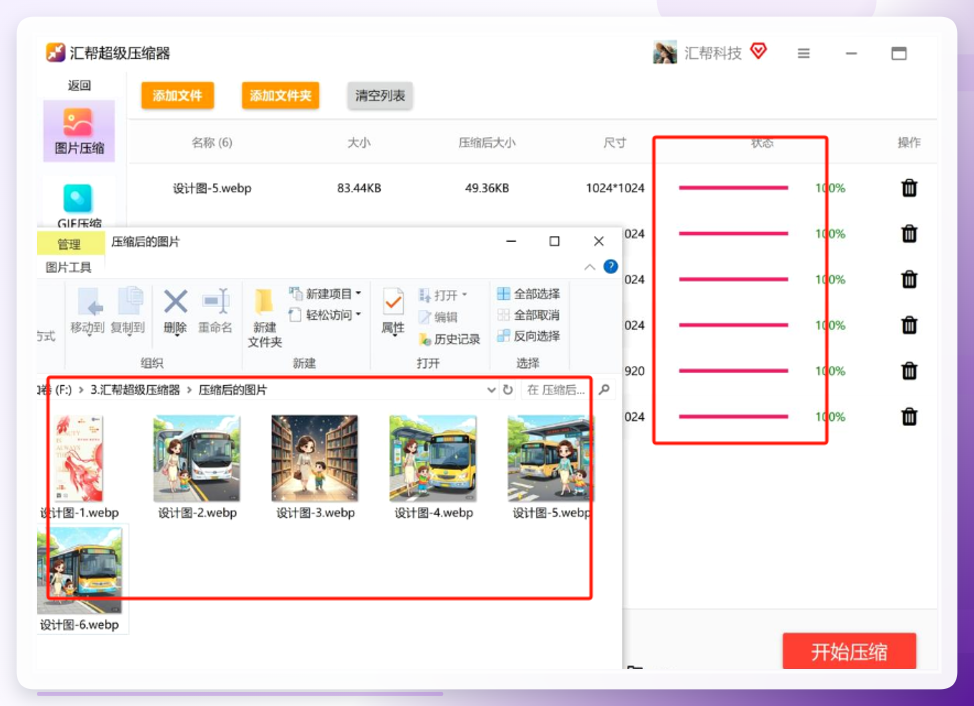Select the 图片工具 ribbon tab
The width and height of the screenshot is (974, 706).
tap(68, 268)
